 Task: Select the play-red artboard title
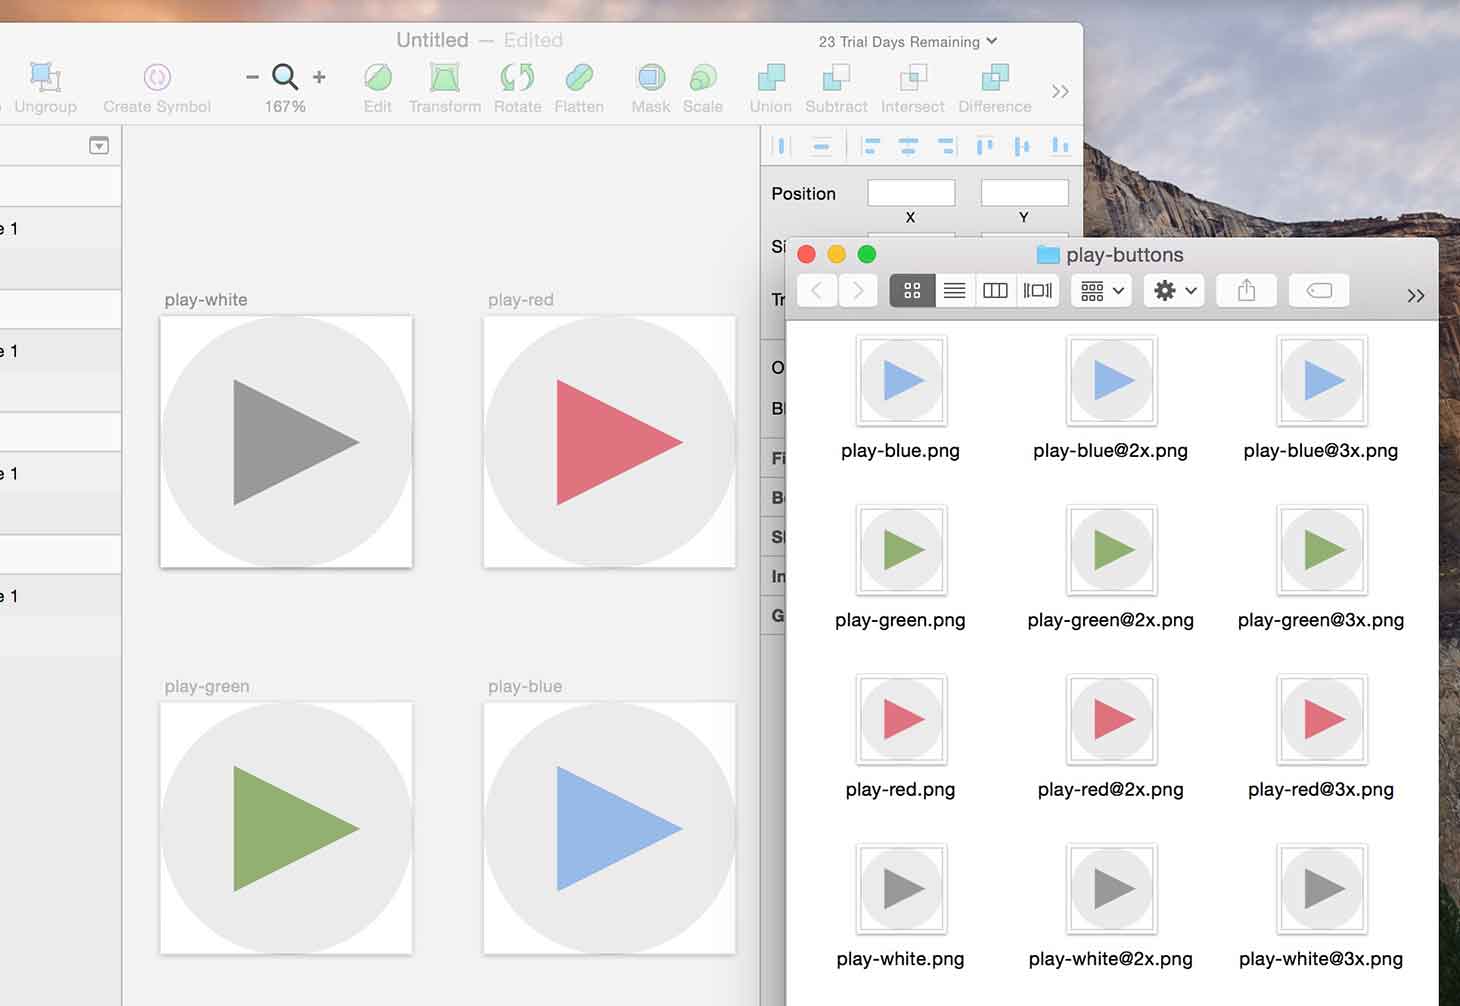click(x=521, y=300)
